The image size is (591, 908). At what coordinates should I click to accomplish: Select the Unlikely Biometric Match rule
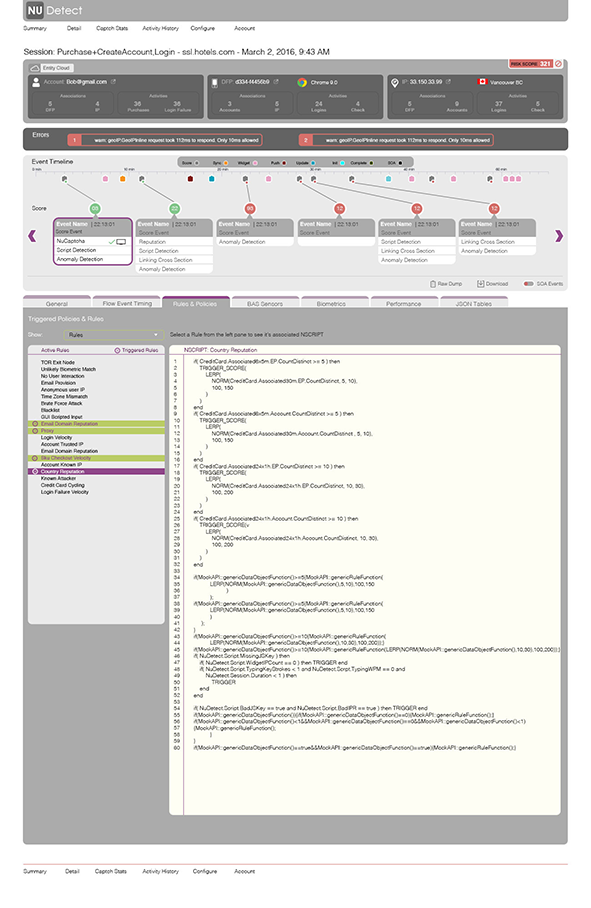click(x=68, y=369)
